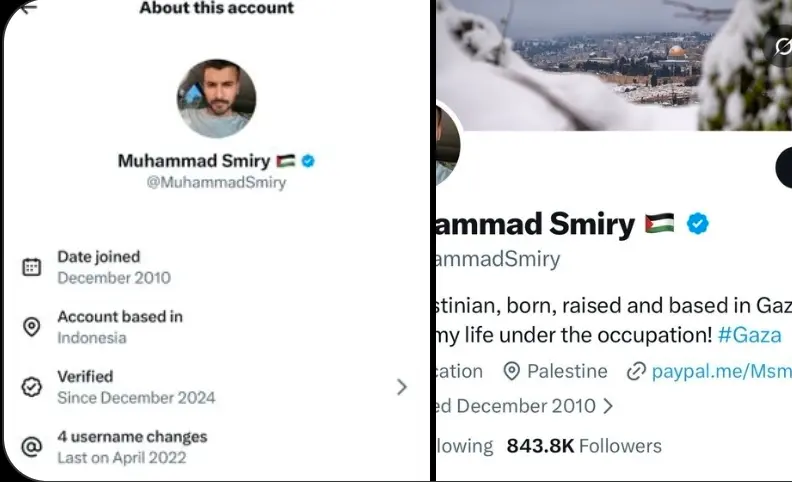Click the calendar icon beside Date joined

[x=32, y=267]
